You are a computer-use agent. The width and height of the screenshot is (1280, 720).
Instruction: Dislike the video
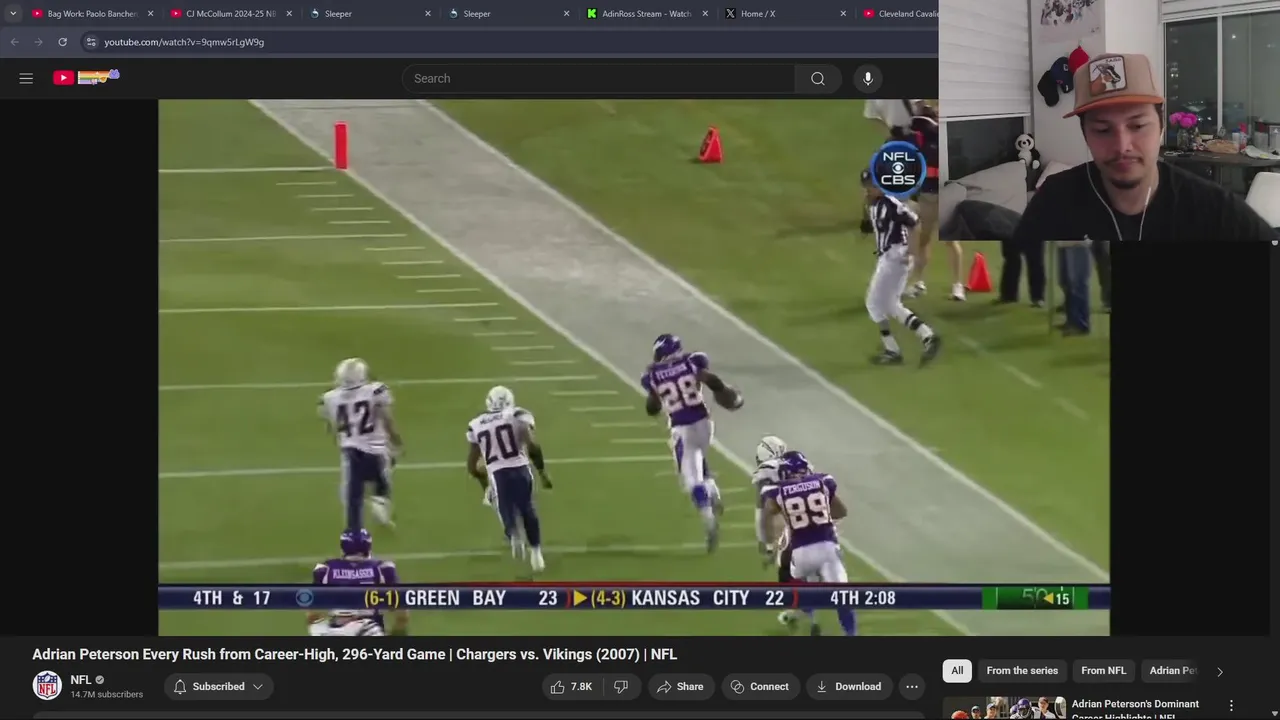pyautogui.click(x=621, y=686)
